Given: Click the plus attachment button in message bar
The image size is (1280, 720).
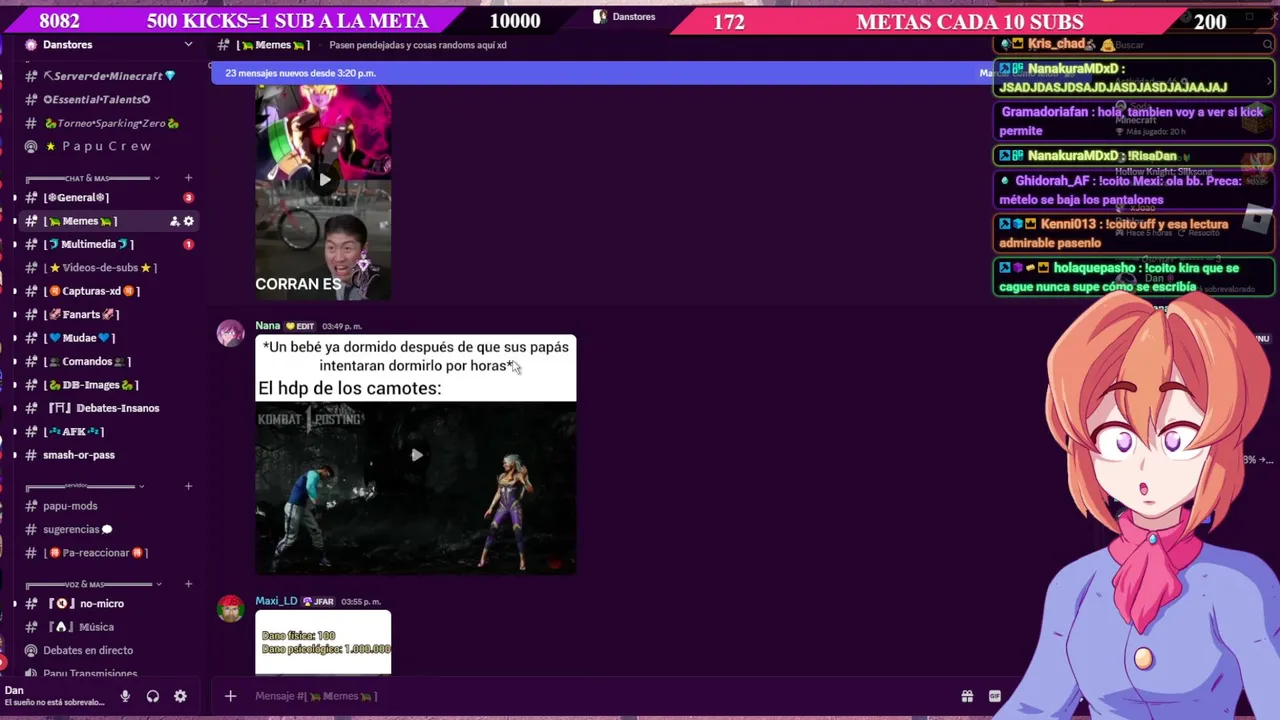Looking at the screenshot, I should (230, 696).
